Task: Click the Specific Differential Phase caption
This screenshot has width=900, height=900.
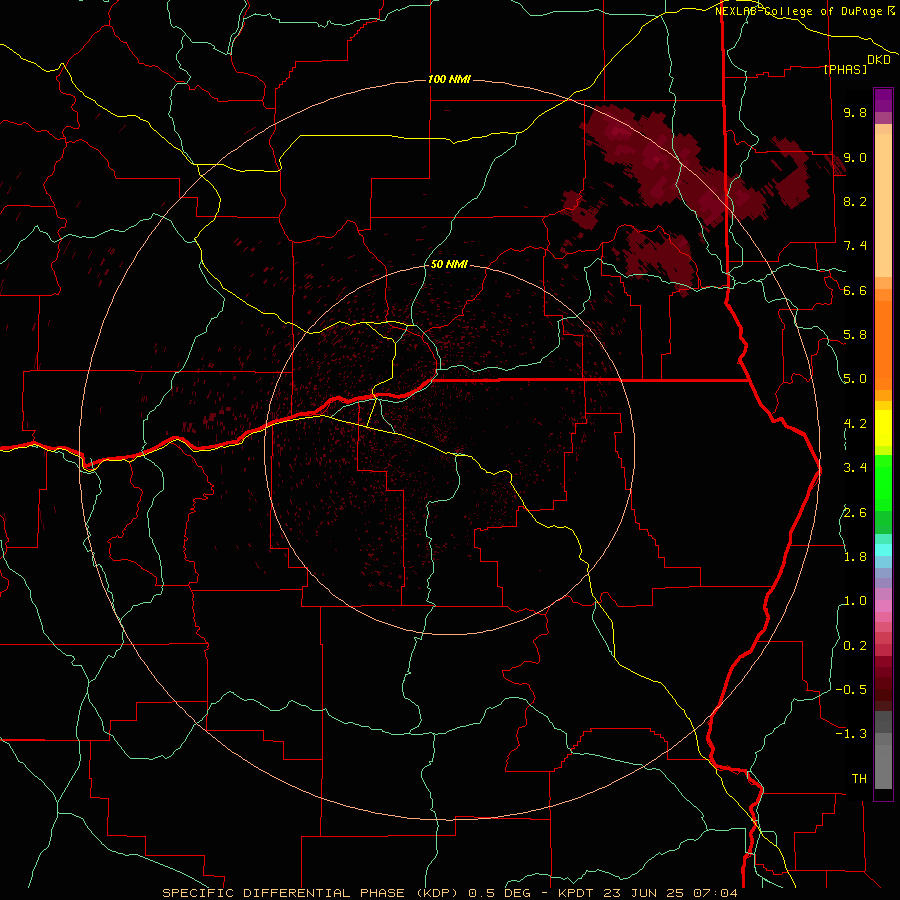Action: (x=450, y=893)
